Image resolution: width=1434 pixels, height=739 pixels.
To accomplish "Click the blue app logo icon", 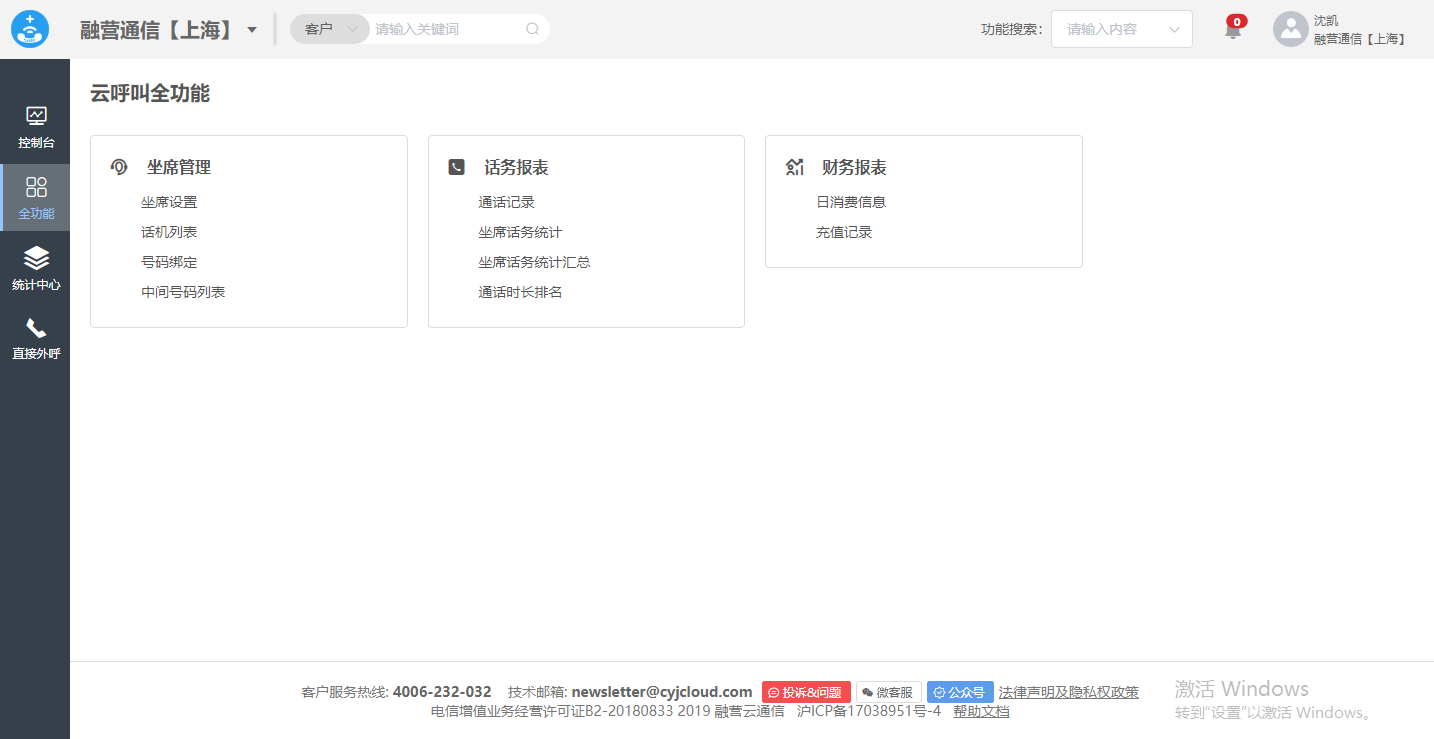I will click(x=30, y=29).
